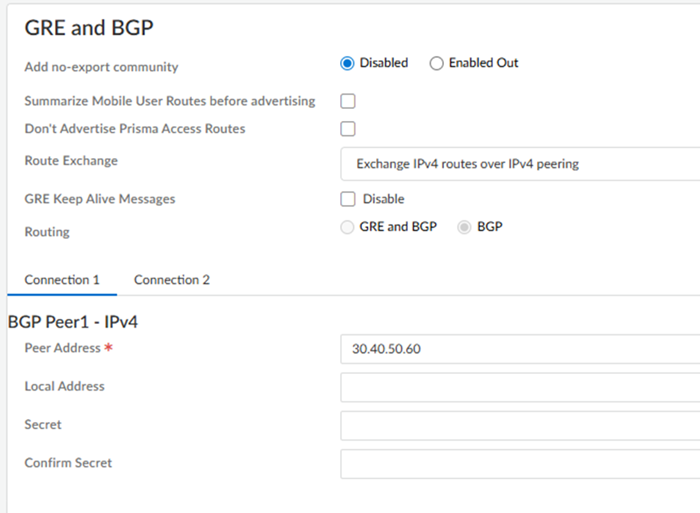Switch to the Connection 1 tab

tap(62, 280)
